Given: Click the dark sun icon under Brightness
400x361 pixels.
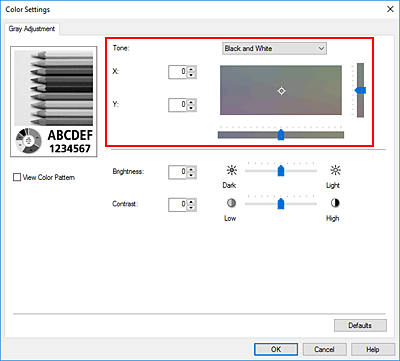Looking at the screenshot, I should coord(231,171).
